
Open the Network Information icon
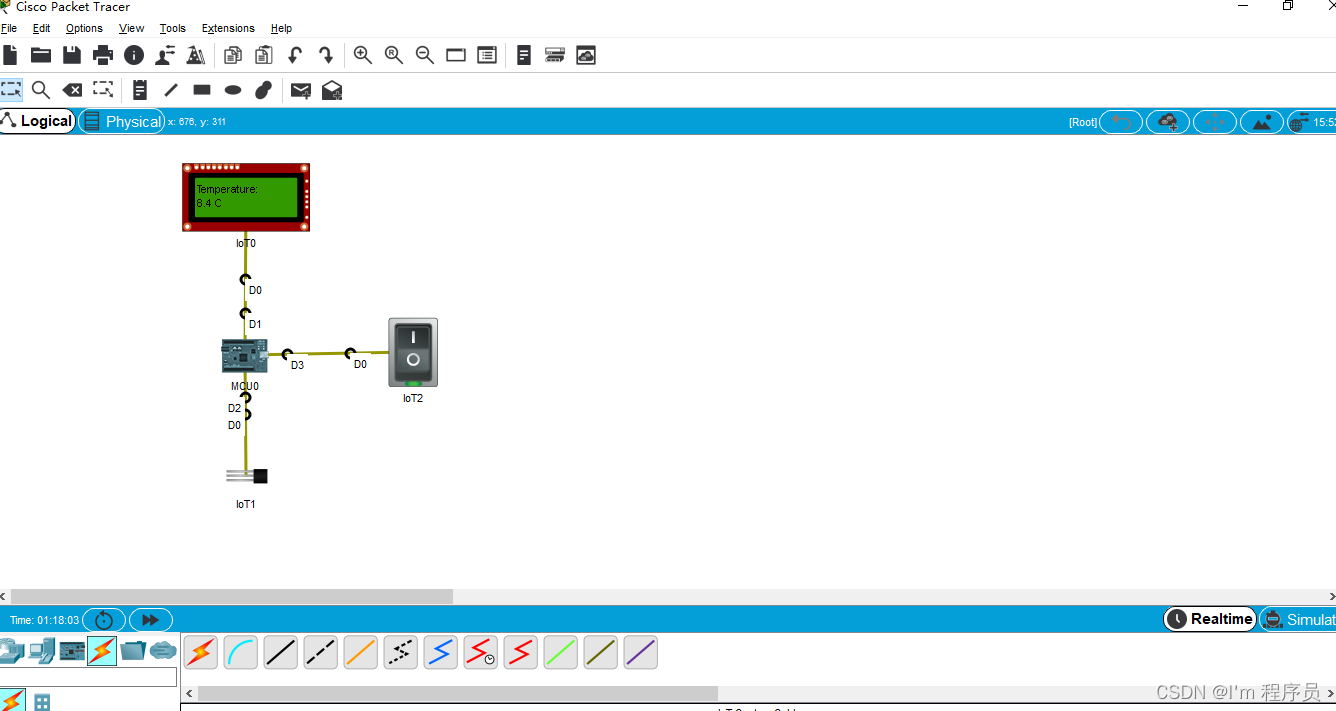134,55
